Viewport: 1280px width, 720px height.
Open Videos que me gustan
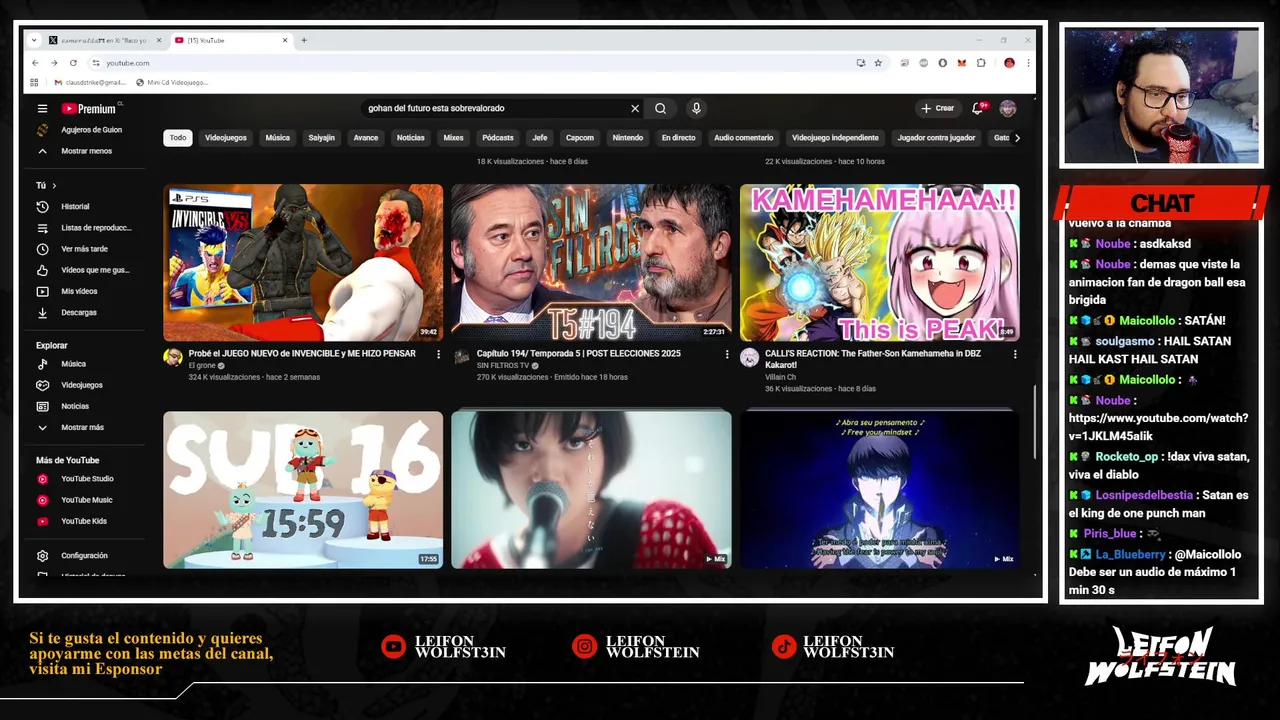point(85,270)
